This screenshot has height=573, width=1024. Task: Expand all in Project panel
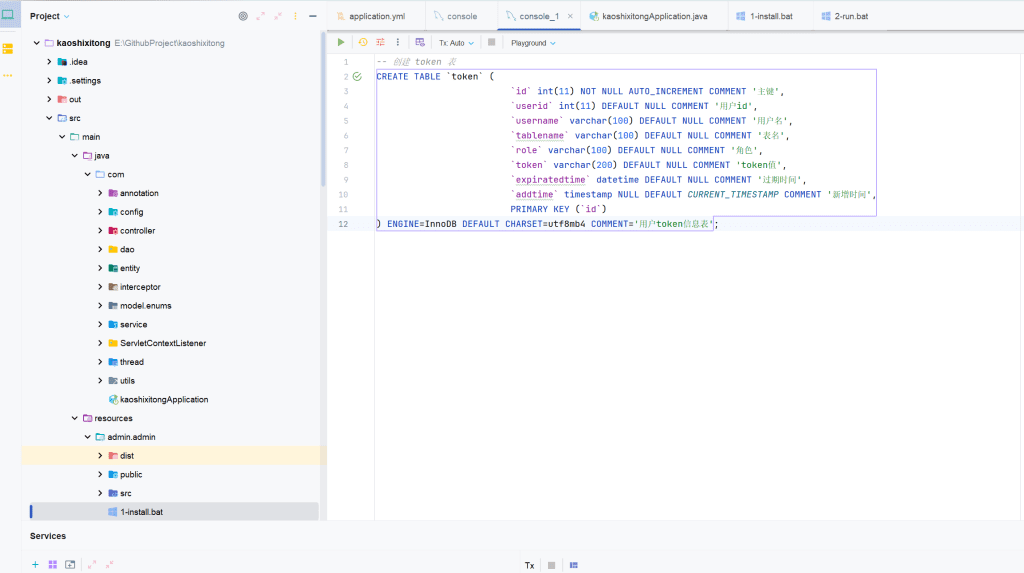pyautogui.click(x=261, y=16)
